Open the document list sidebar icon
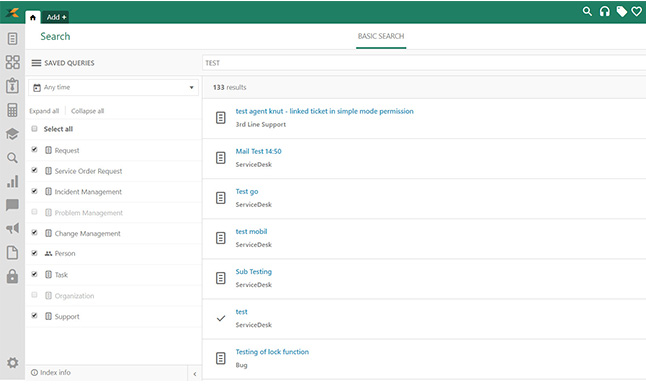Screen dimensions: 646x384 12,39
